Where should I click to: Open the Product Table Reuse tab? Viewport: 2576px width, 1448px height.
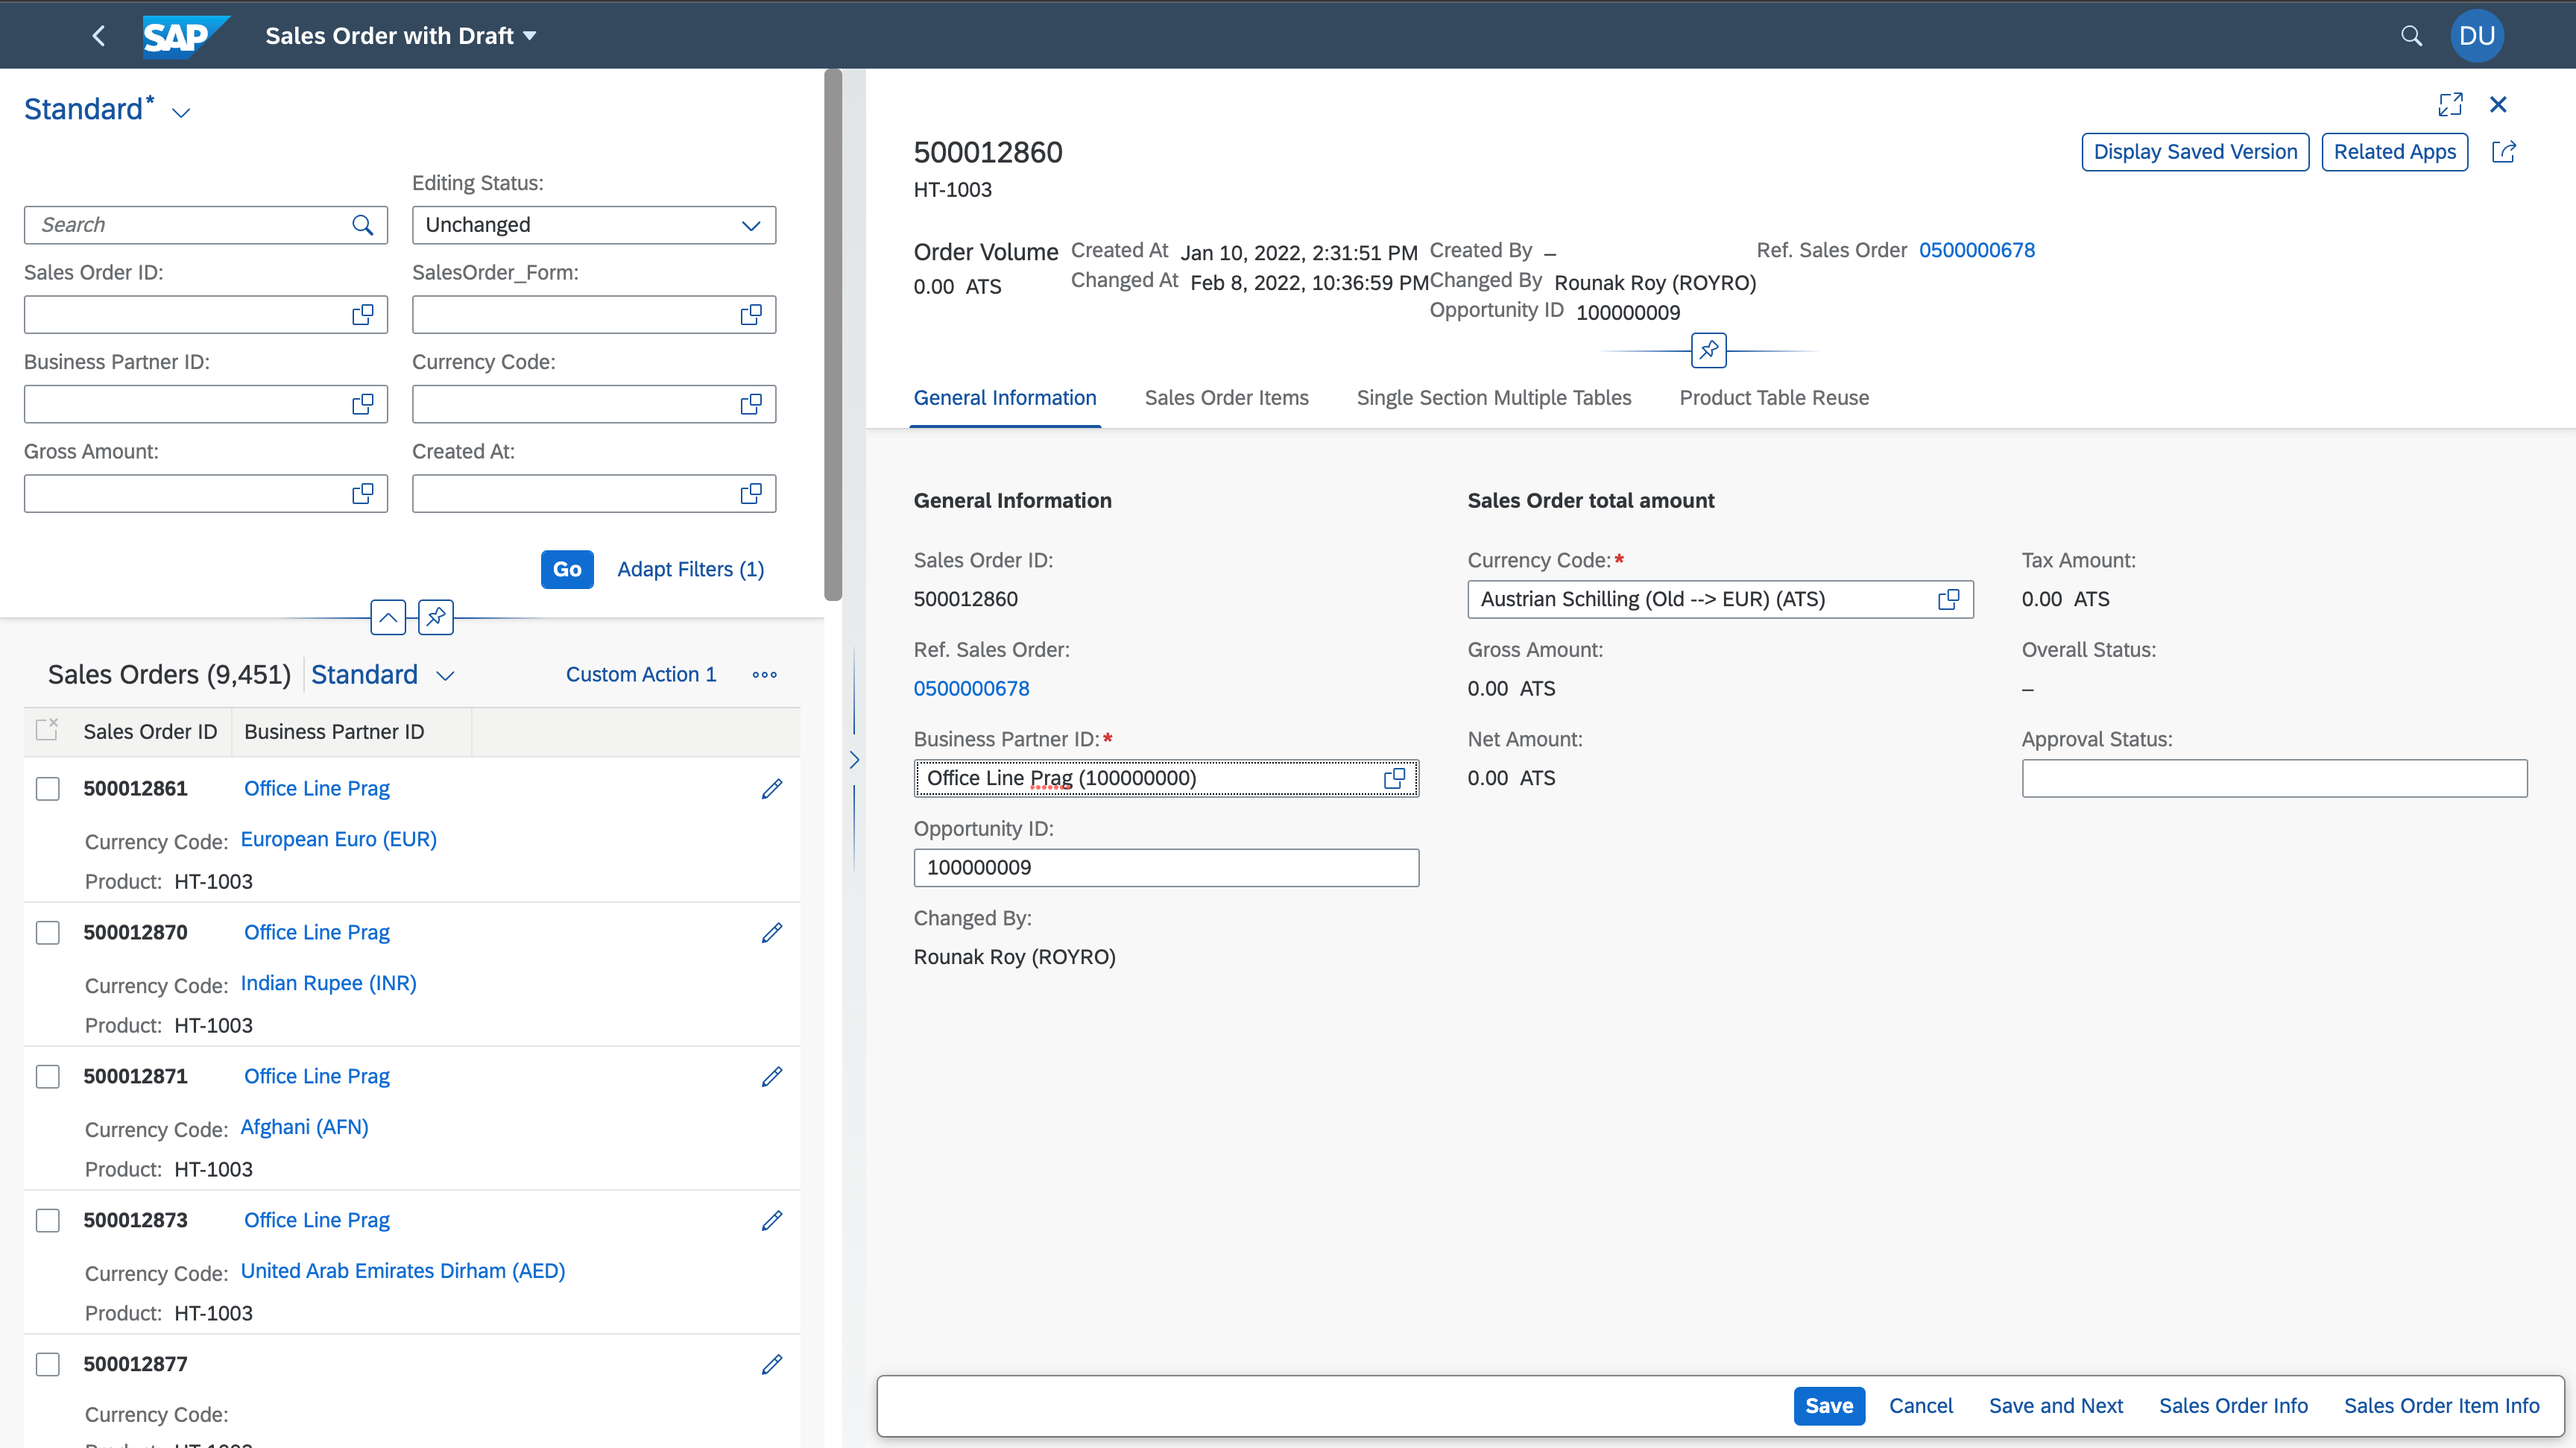pyautogui.click(x=1773, y=398)
